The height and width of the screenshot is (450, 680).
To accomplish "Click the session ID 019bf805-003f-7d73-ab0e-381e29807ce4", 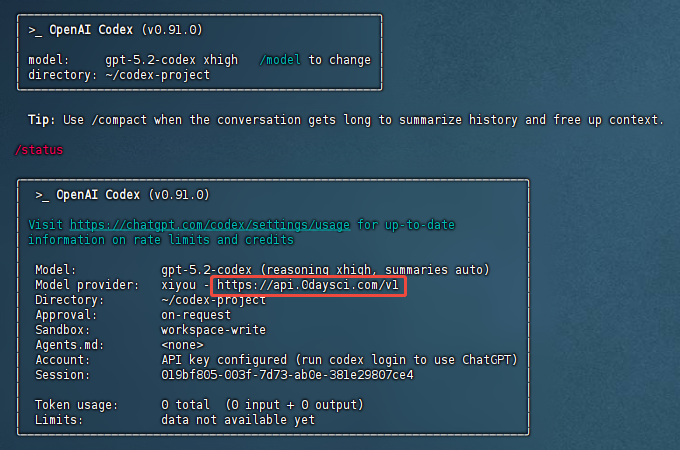I will 287,375.
